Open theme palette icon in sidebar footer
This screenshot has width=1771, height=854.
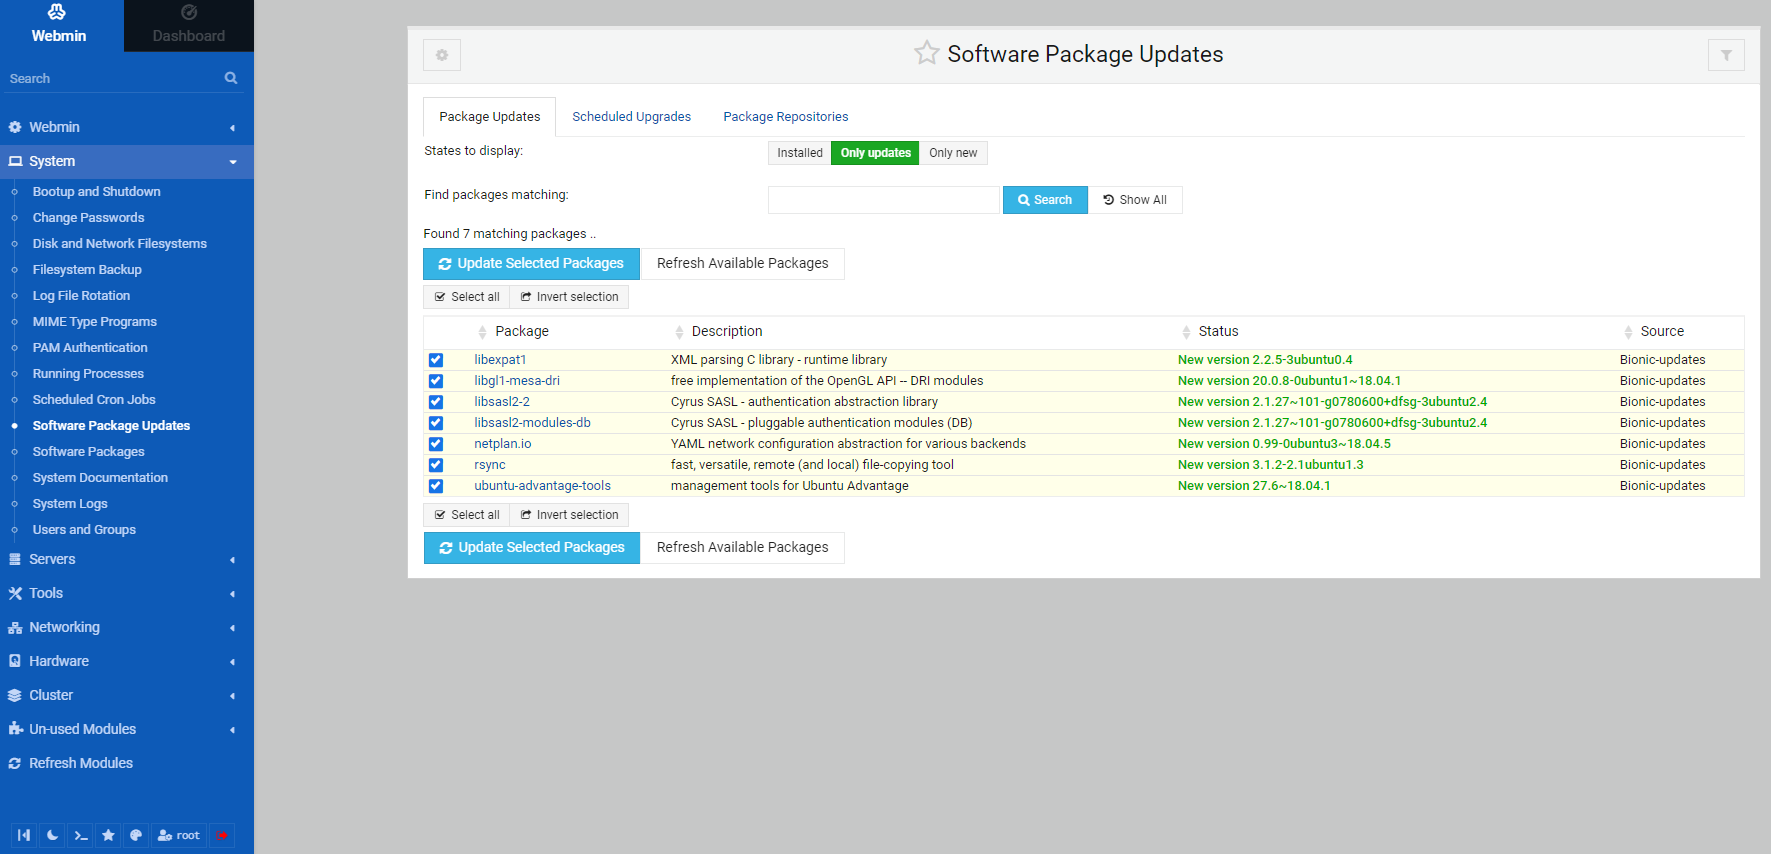[x=136, y=835]
